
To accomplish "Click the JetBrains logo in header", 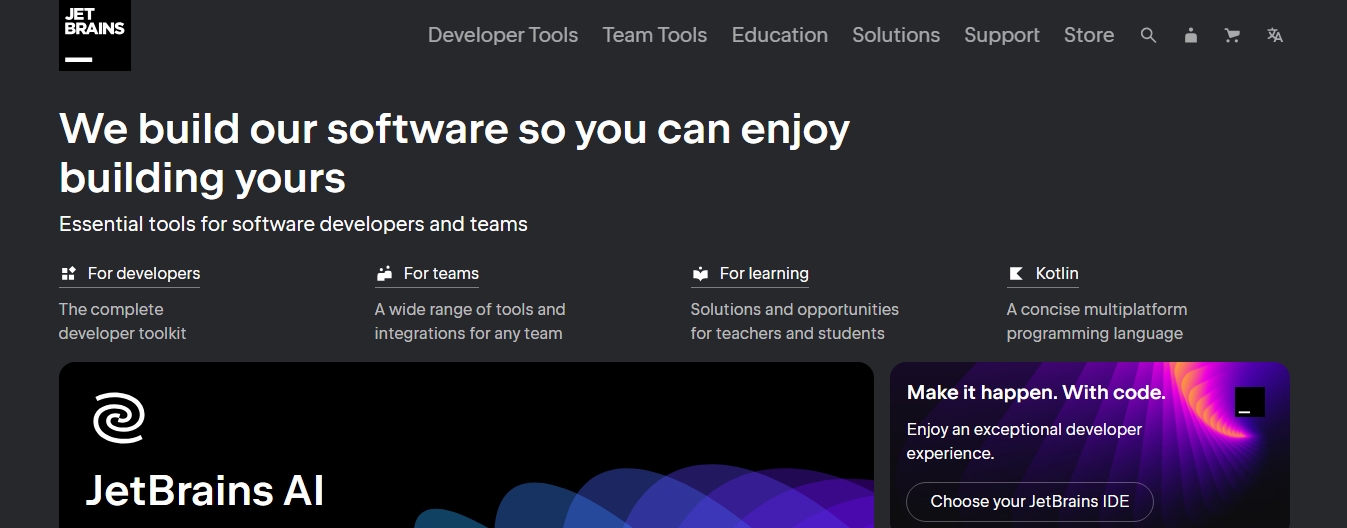I will point(94,35).
